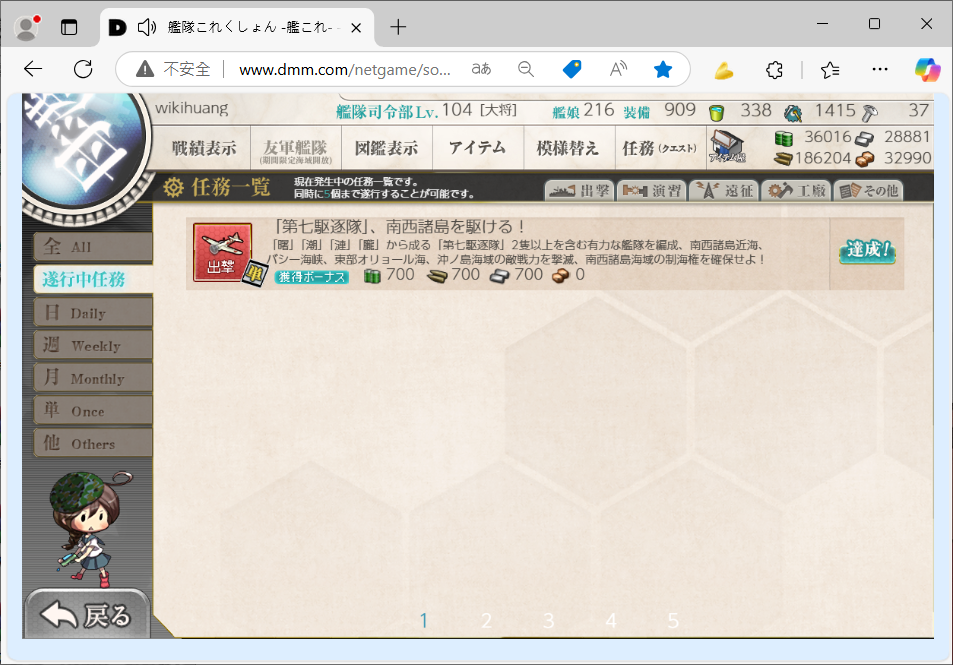
Task: Open a new browser tab
Action: [x=398, y=27]
